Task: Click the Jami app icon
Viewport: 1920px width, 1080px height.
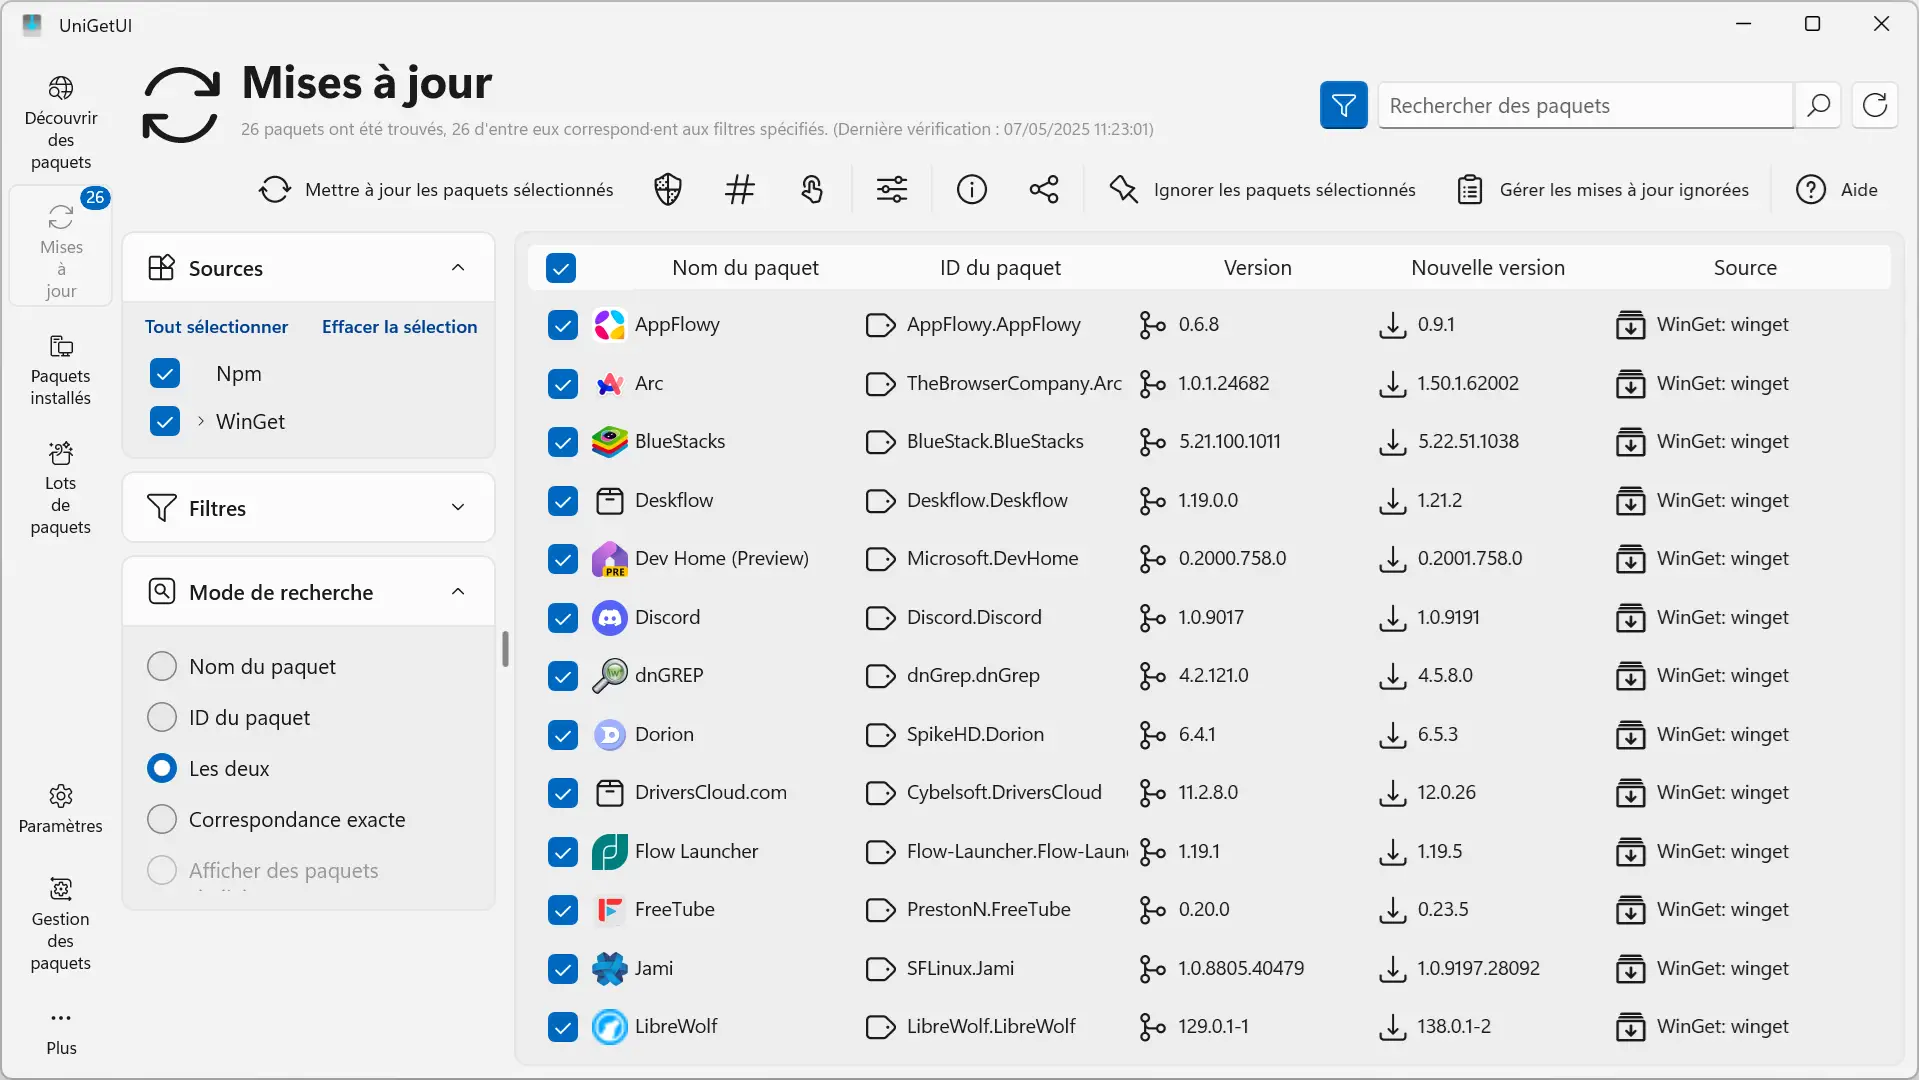Action: coord(610,969)
